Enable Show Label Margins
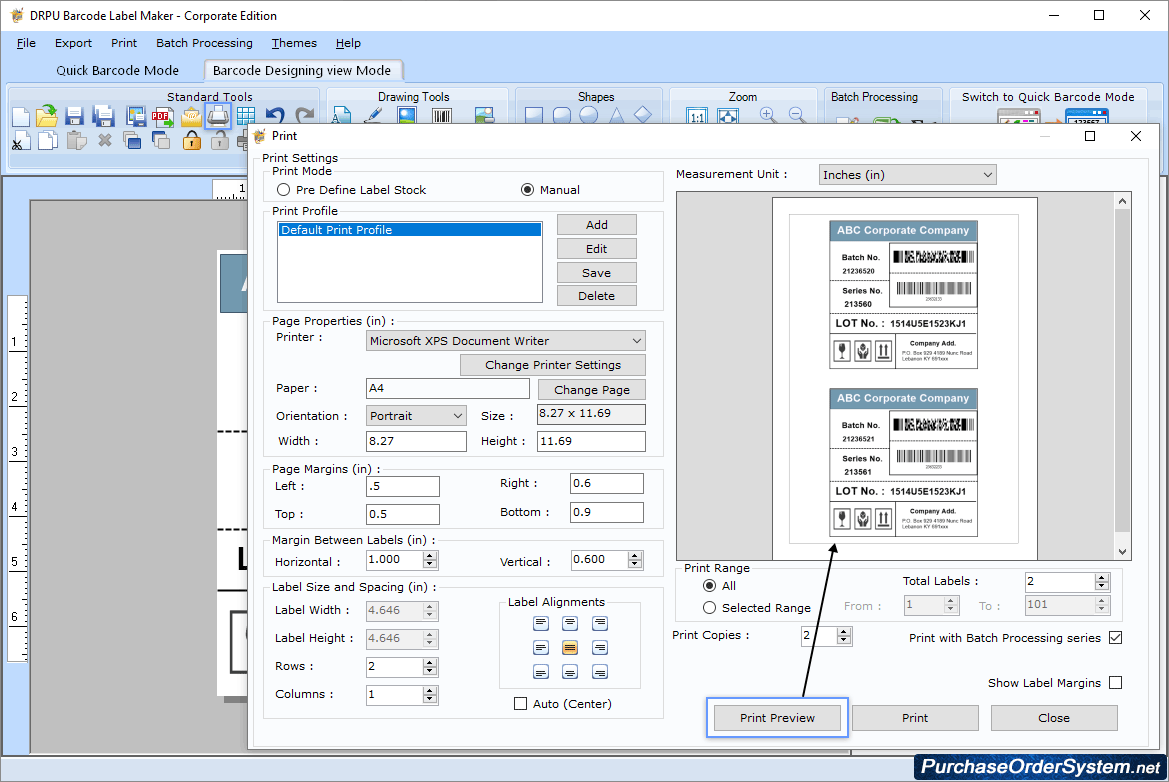The image size is (1169, 782). (x=1113, y=682)
